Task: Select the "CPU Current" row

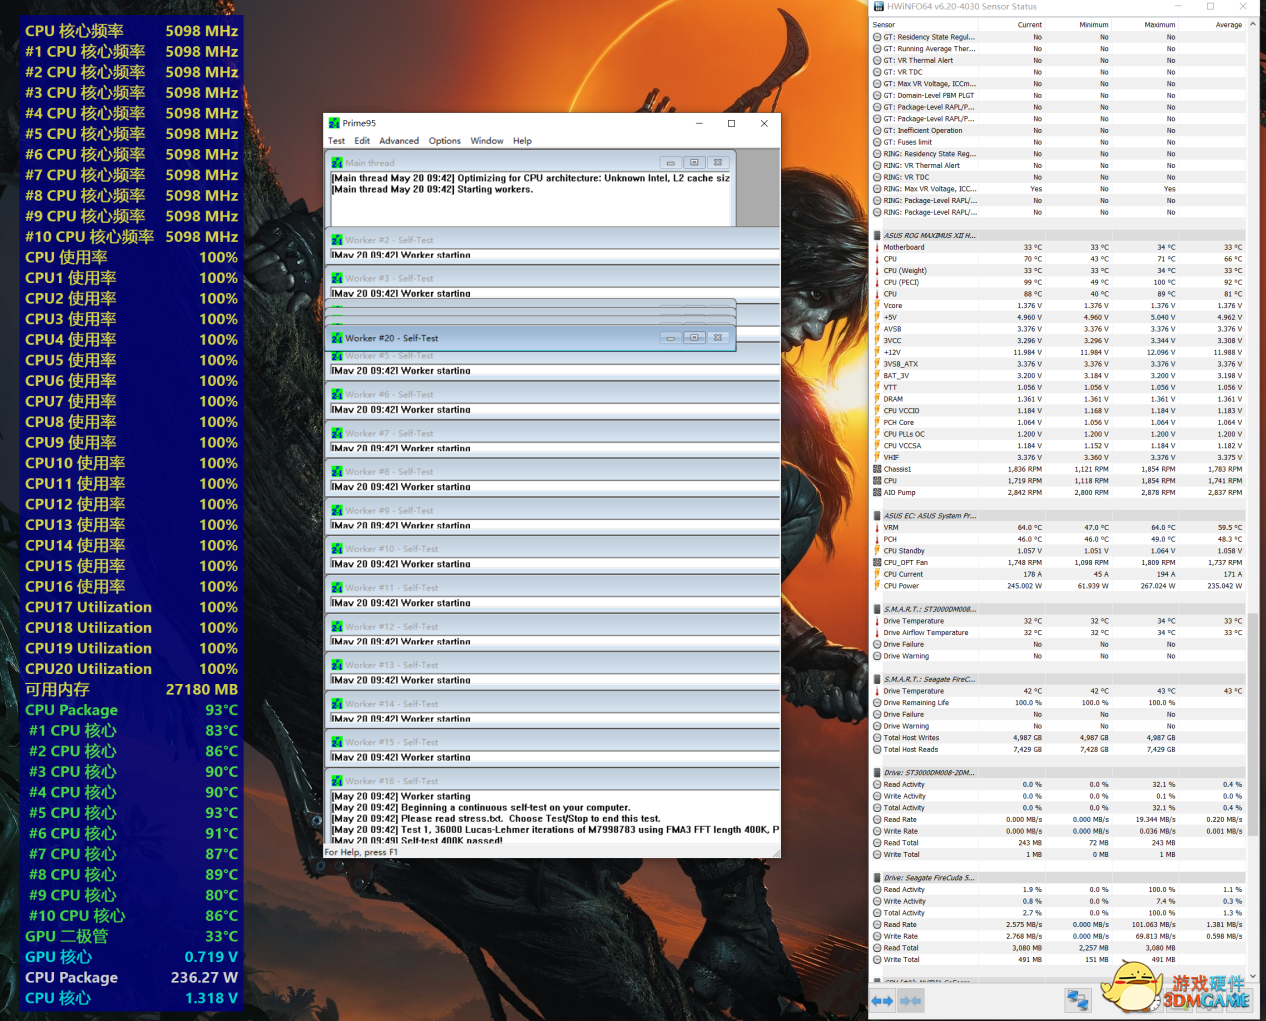Action: (1058, 574)
